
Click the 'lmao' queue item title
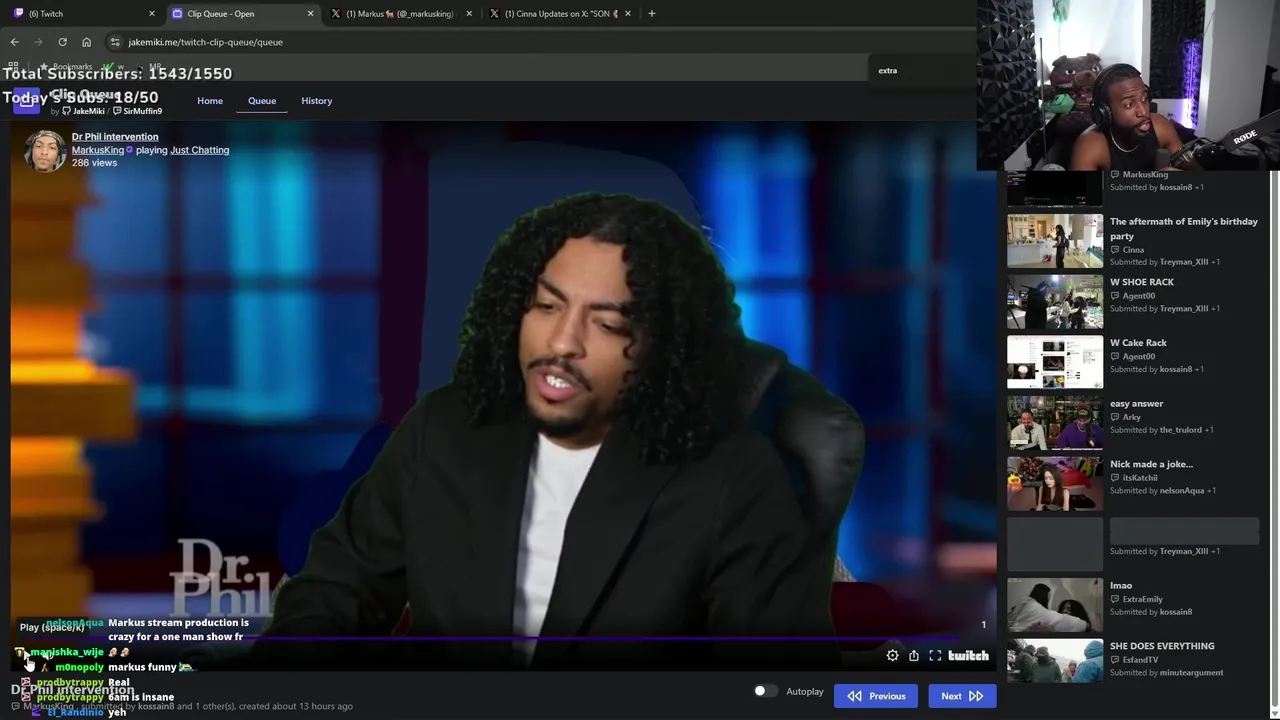click(x=1121, y=586)
